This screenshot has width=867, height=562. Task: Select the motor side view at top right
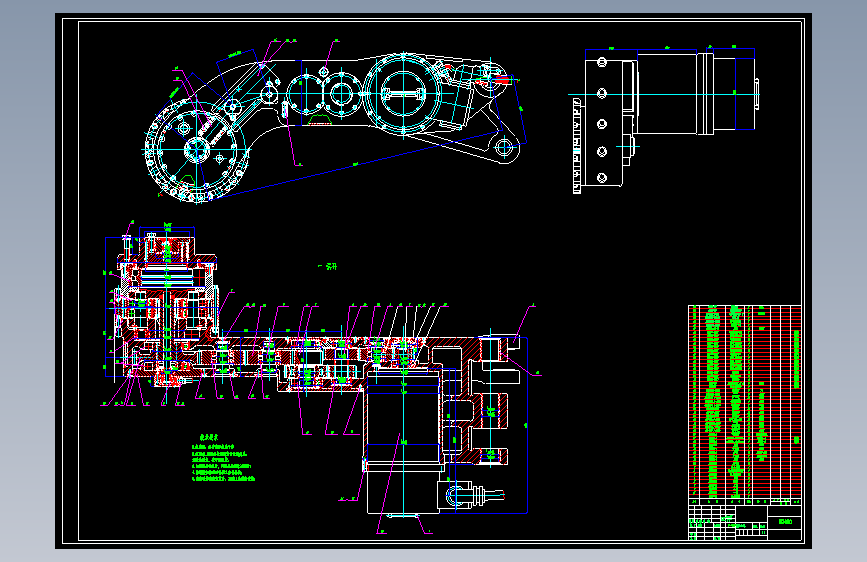(665, 119)
